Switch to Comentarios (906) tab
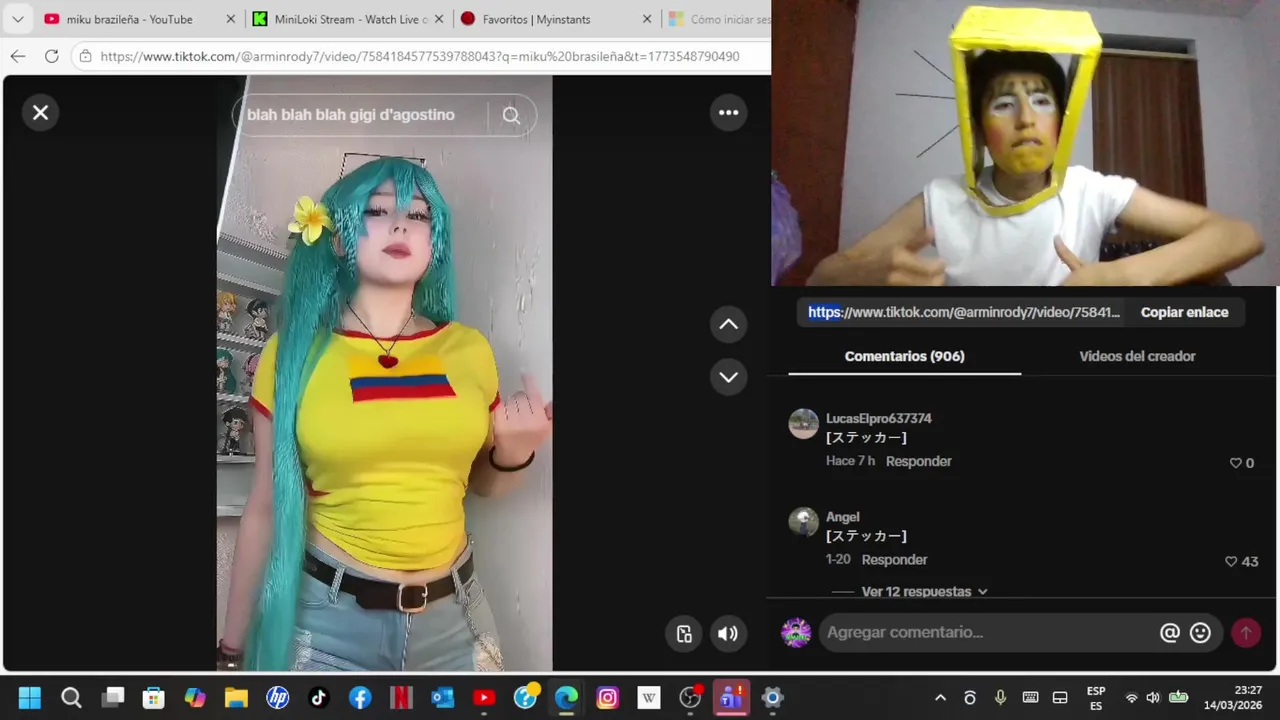Screen dimensions: 1280x720 point(904,356)
